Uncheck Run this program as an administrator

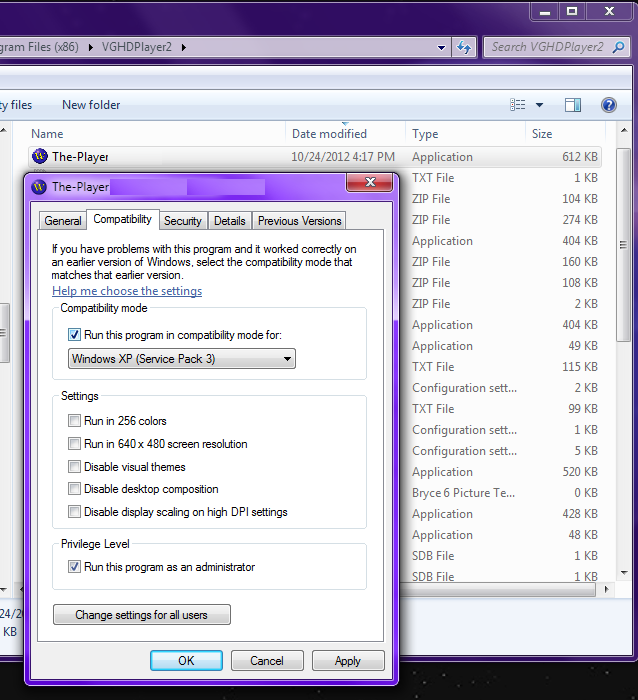point(75,567)
